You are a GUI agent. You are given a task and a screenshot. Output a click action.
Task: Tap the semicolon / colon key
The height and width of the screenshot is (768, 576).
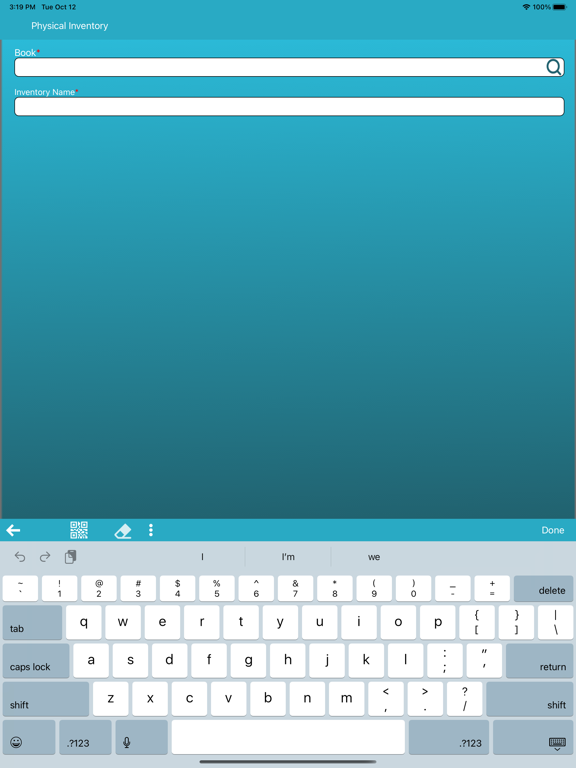pyautogui.click(x=445, y=660)
